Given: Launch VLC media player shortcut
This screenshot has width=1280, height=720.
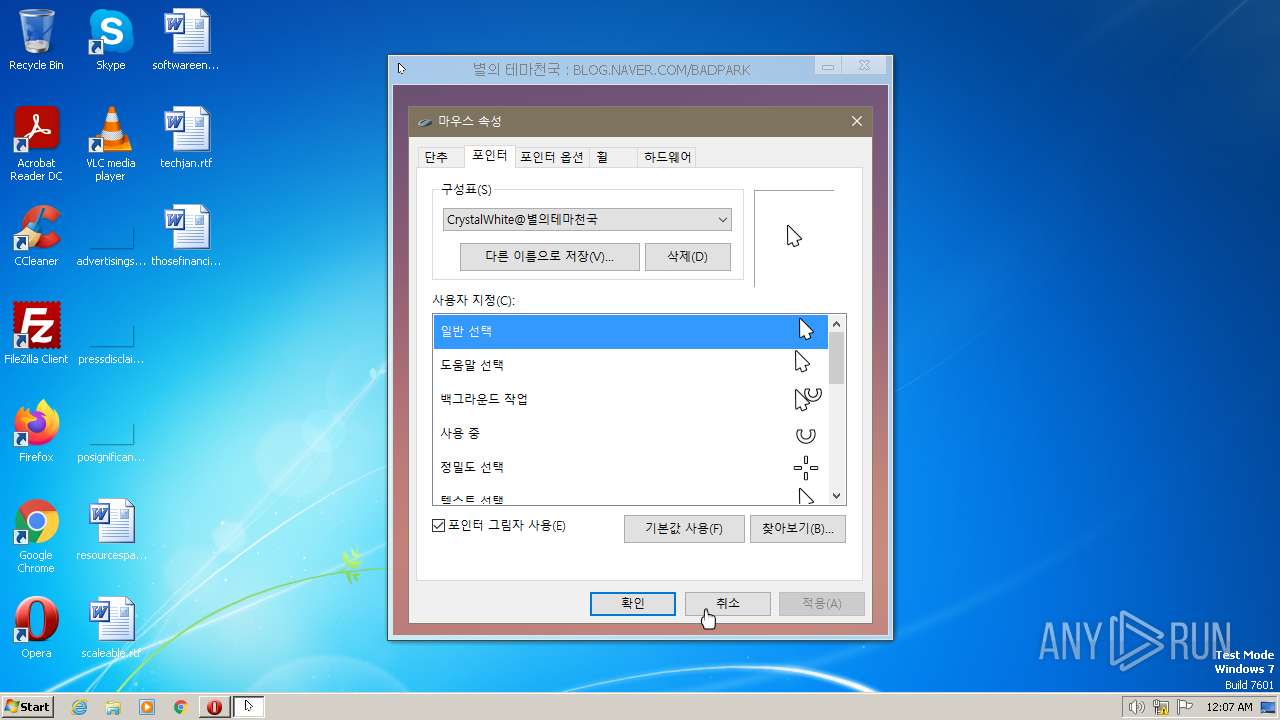Looking at the screenshot, I should pyautogui.click(x=110, y=144).
